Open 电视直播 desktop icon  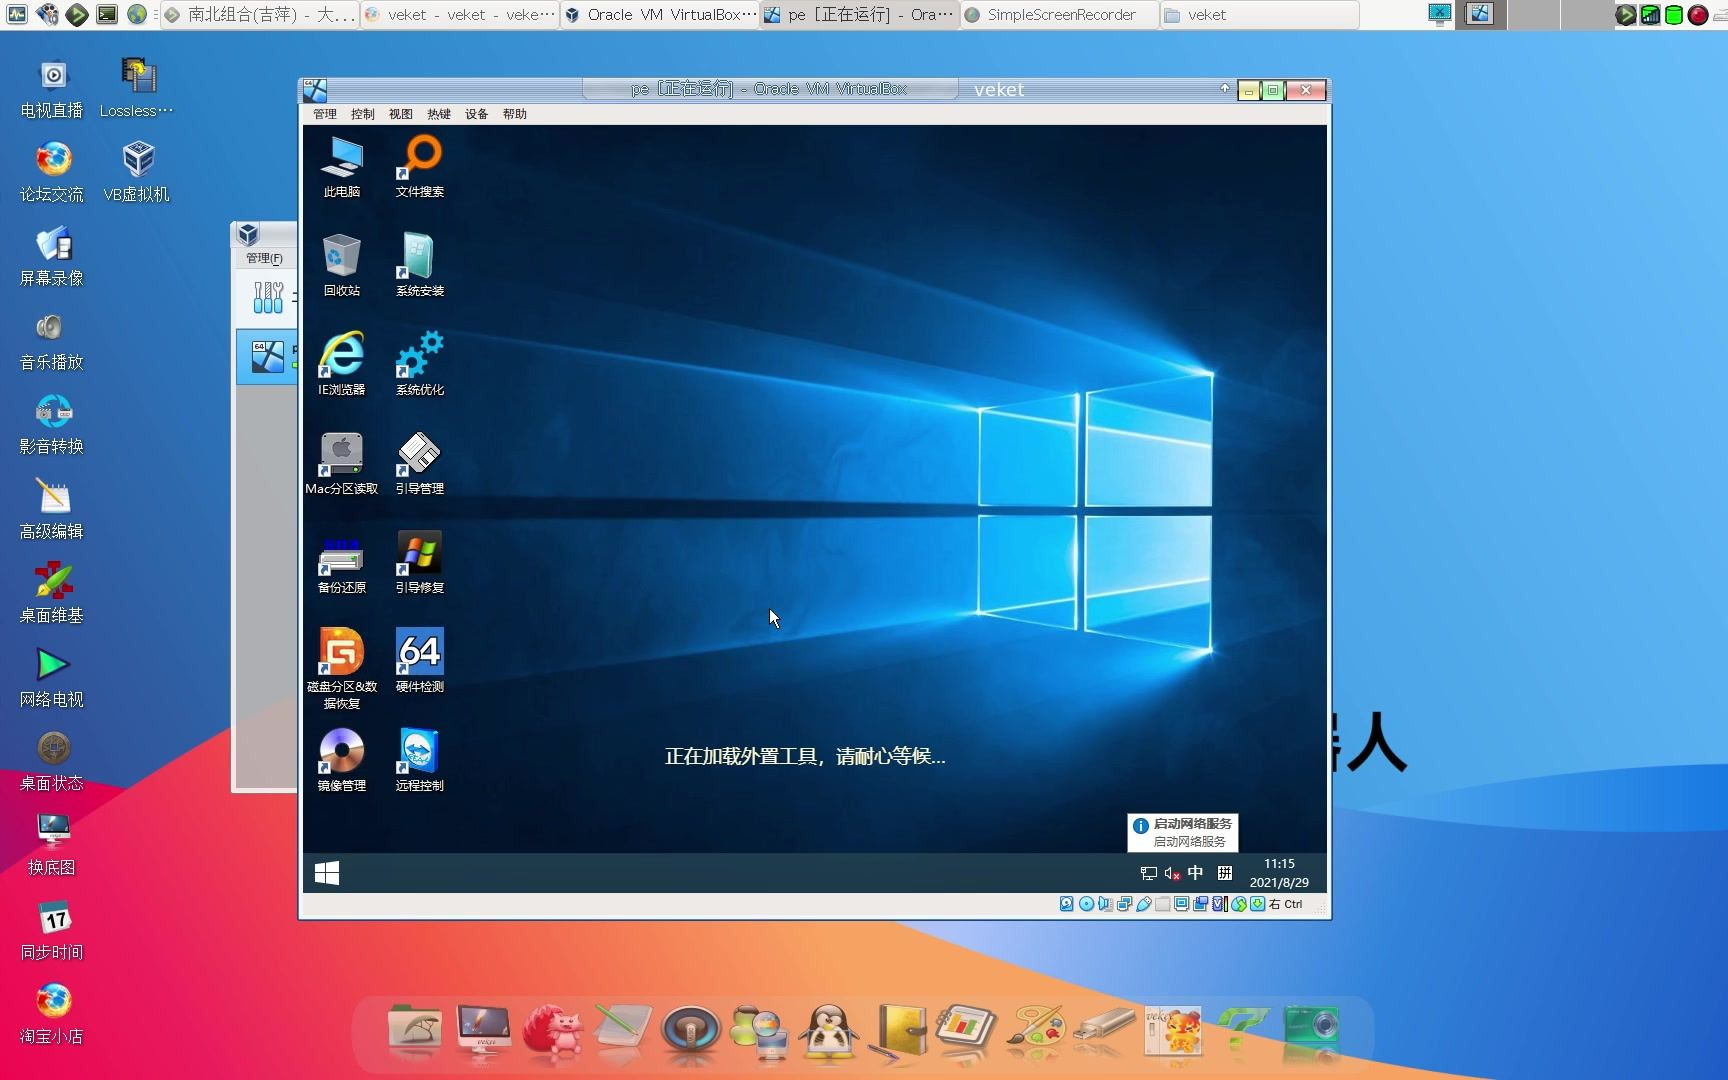tap(52, 88)
